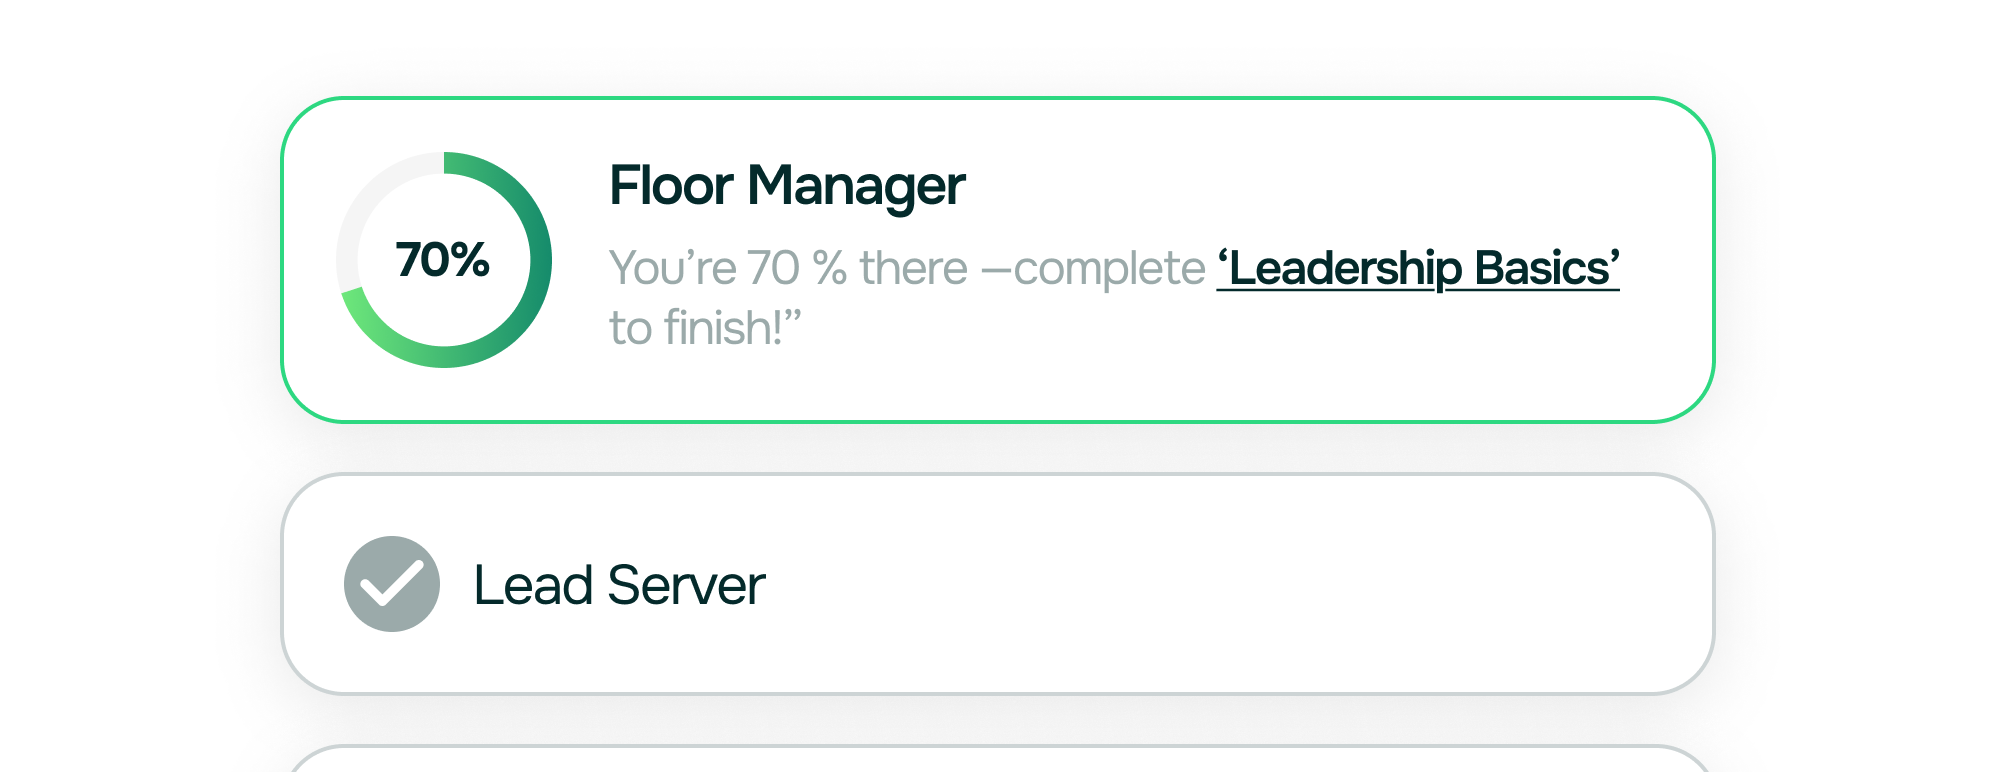
Task: Click inside the Floor Manager progress circle
Action: click(x=442, y=260)
